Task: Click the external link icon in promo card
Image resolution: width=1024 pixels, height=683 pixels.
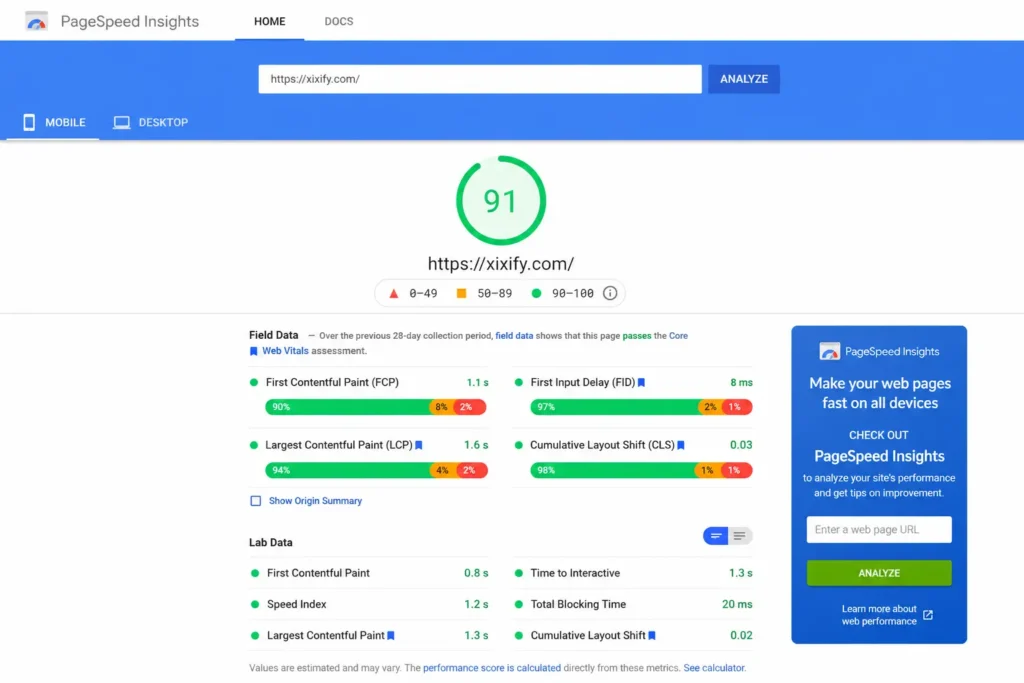Action: pyautogui.click(x=928, y=615)
